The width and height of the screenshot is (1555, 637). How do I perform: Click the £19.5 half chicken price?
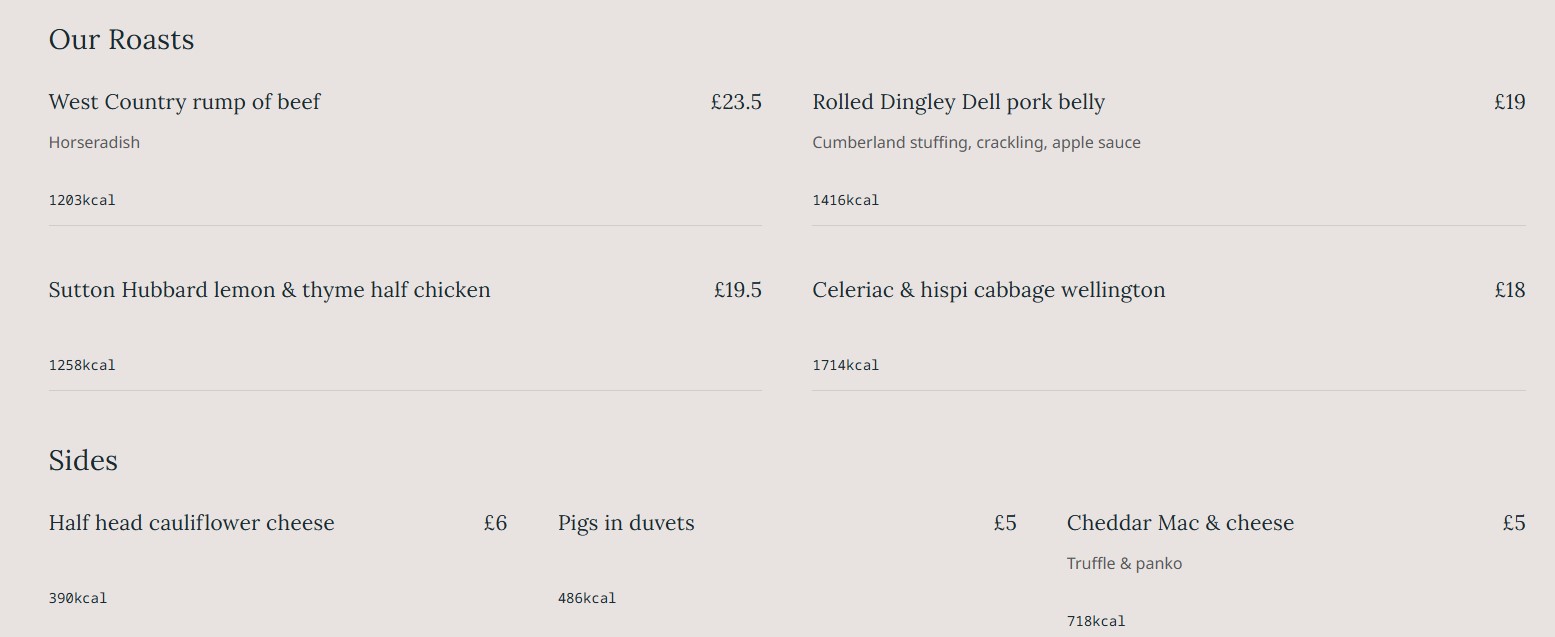point(737,290)
